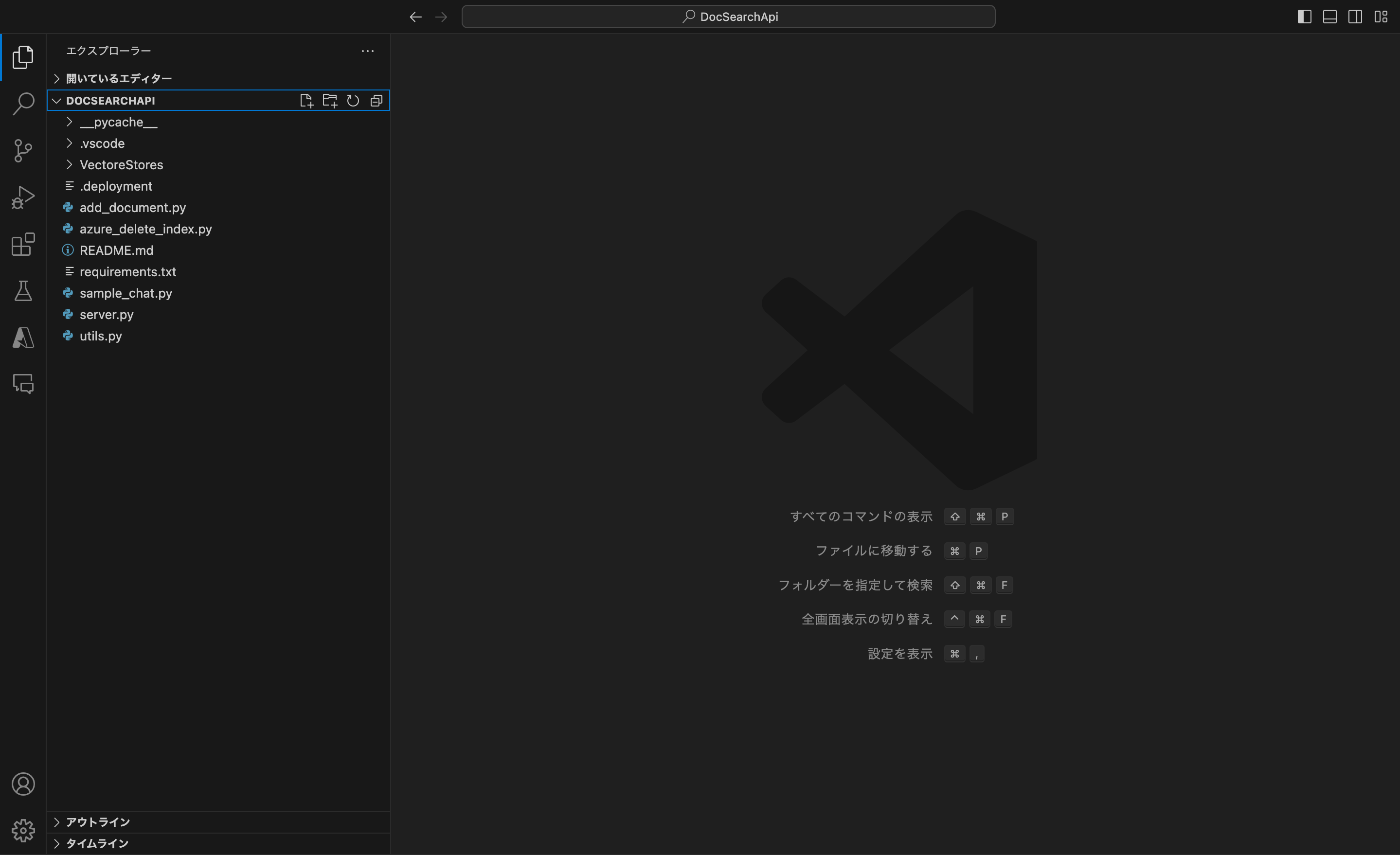Click the 全画面表示の切り替え label
Screen dimensions: 1400x855
point(867,619)
